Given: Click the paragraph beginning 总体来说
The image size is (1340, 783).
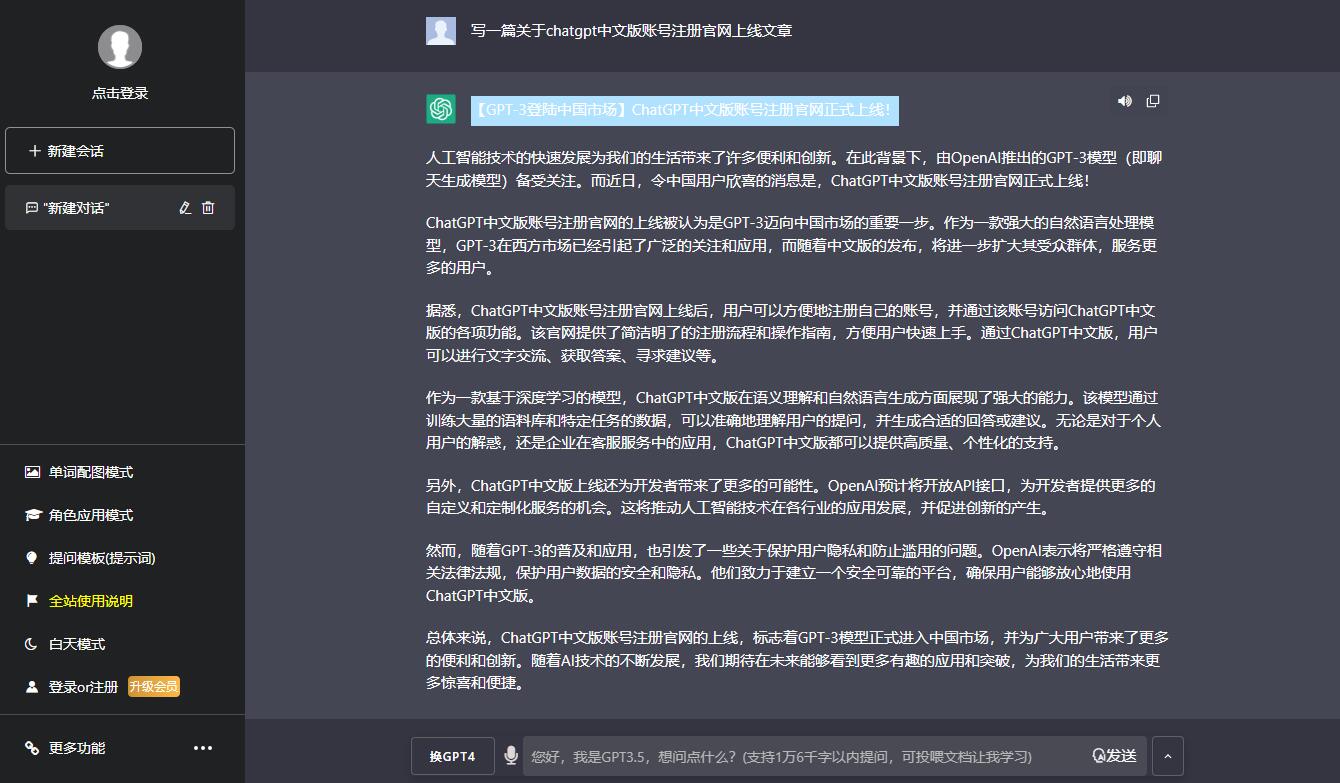Looking at the screenshot, I should (797, 660).
